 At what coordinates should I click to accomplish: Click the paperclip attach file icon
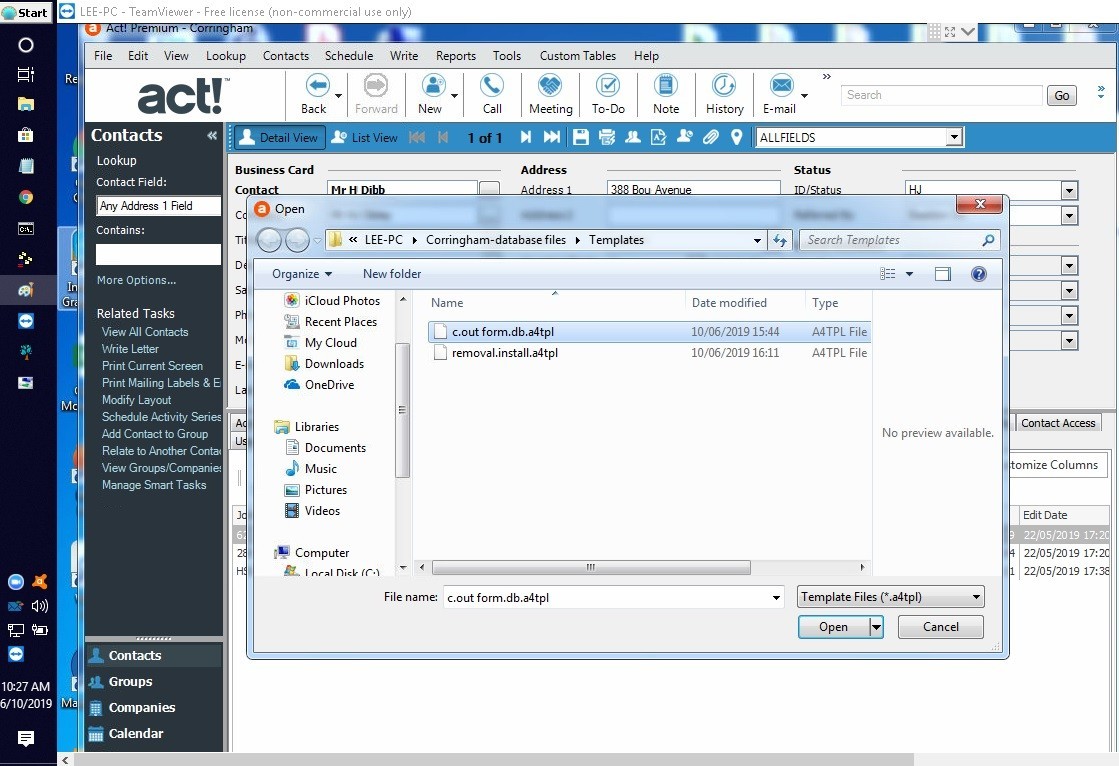pos(710,137)
